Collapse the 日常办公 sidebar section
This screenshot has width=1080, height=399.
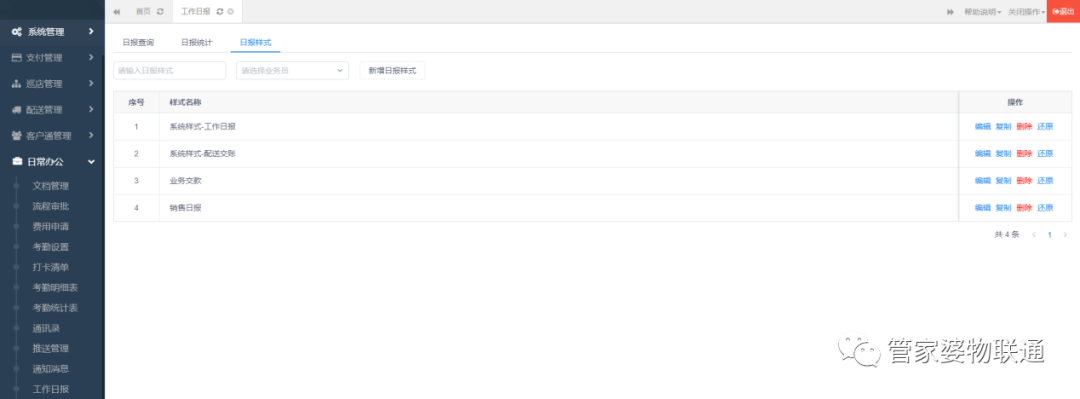91,162
